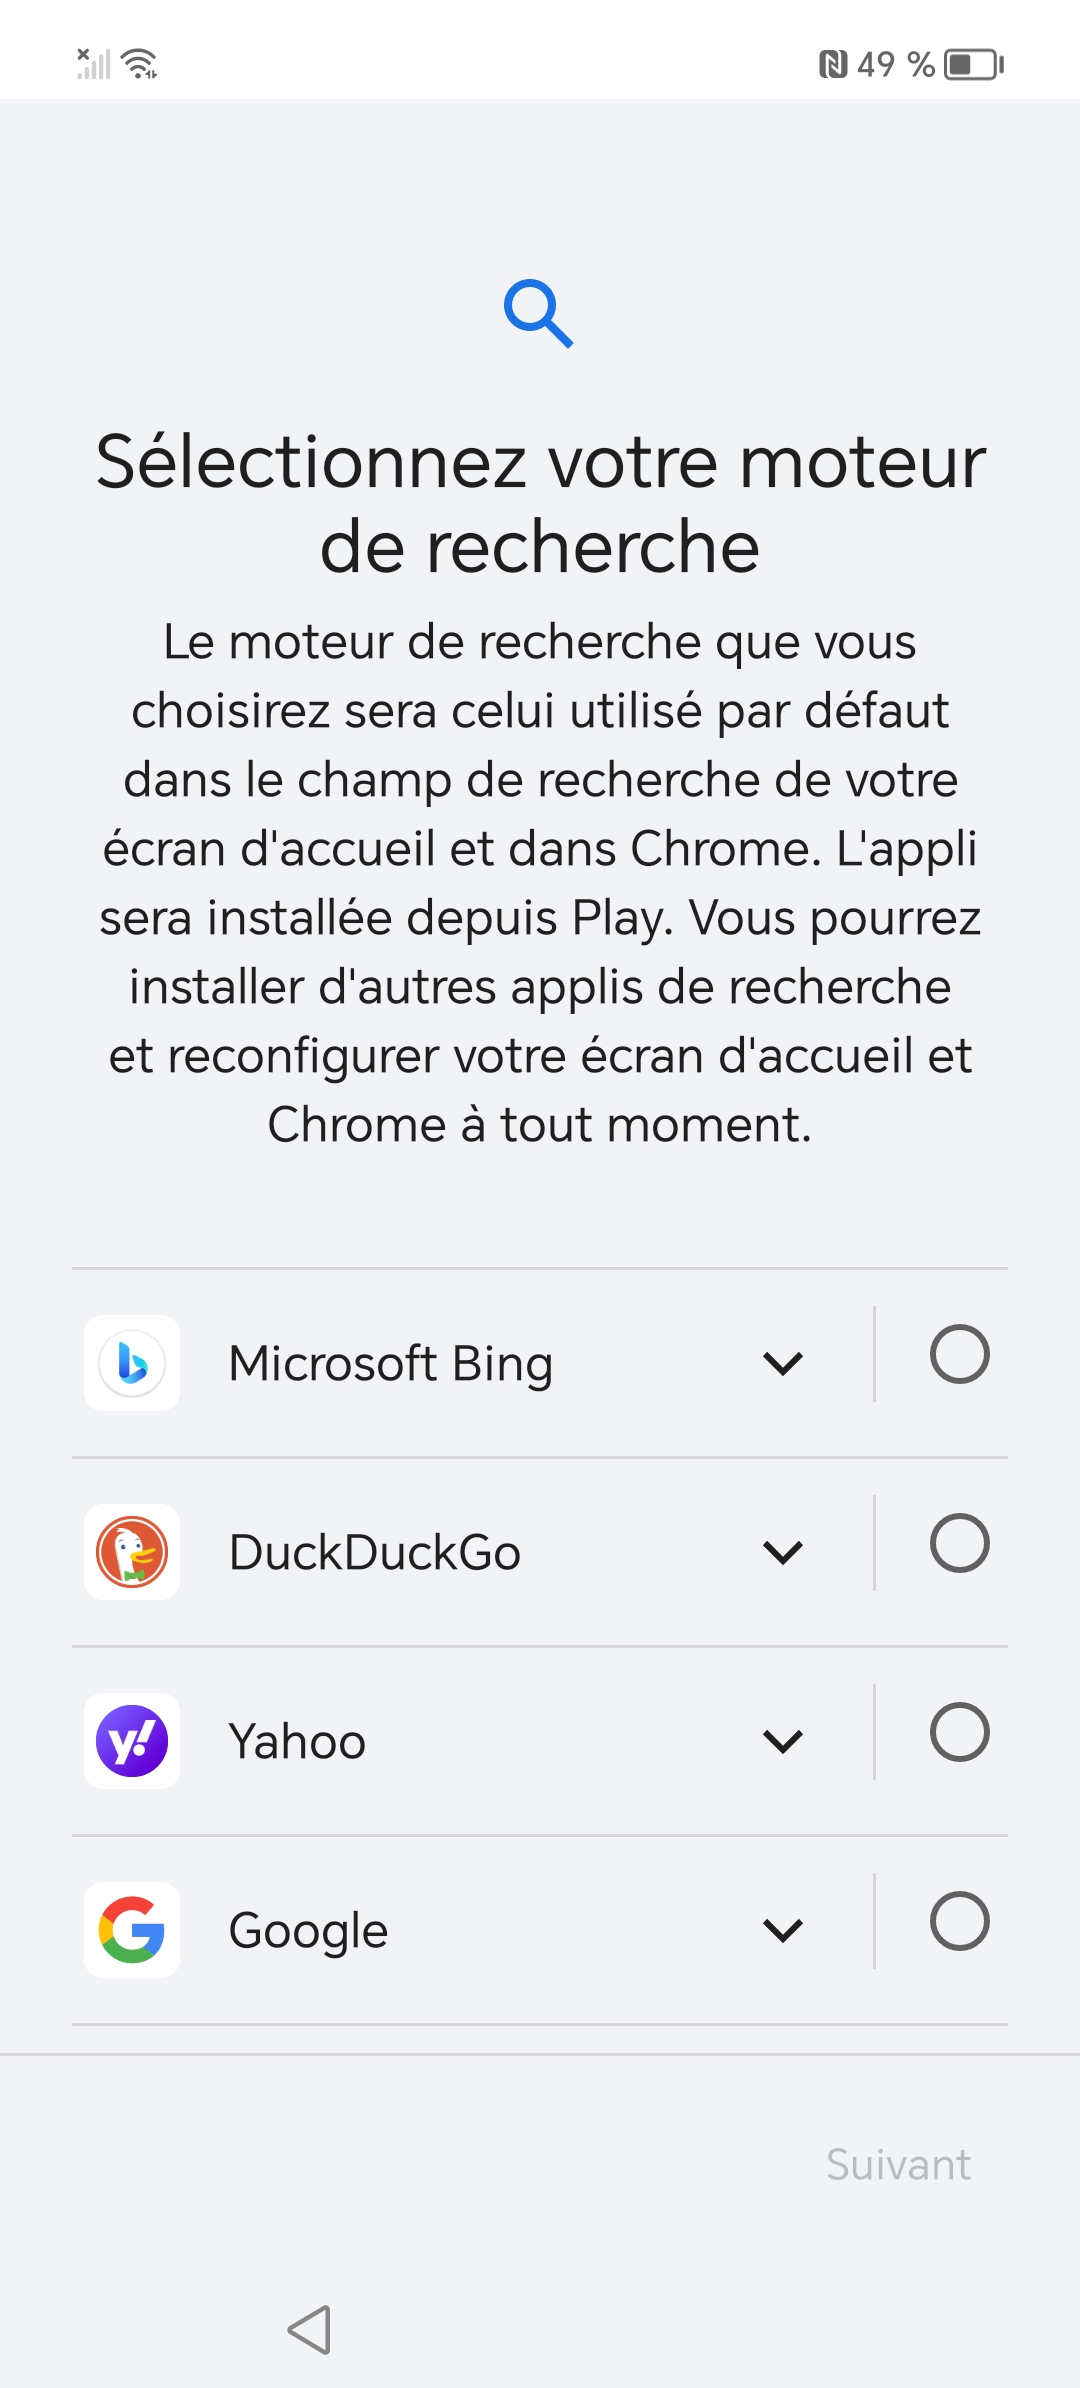The height and width of the screenshot is (2388, 1080).
Task: Tap the purple Yahoo logo icon
Action: click(x=132, y=1741)
